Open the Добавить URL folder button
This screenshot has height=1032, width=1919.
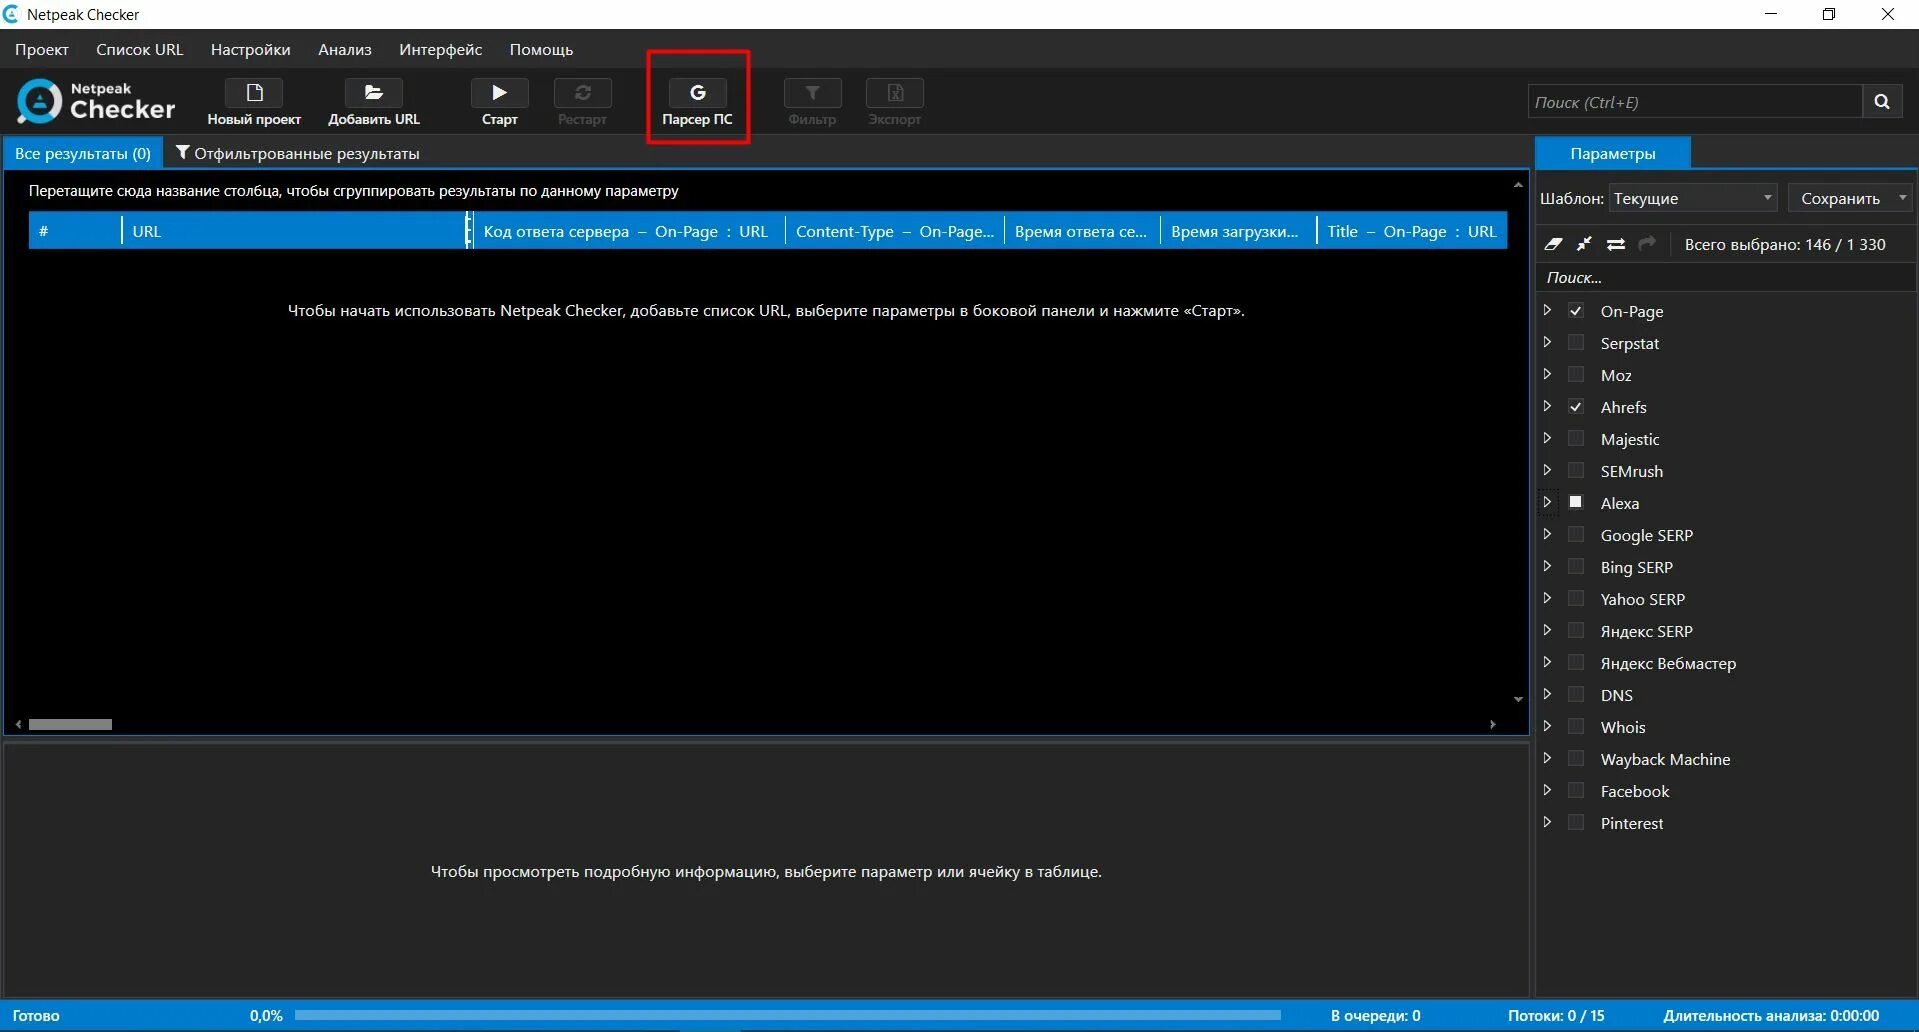[374, 103]
